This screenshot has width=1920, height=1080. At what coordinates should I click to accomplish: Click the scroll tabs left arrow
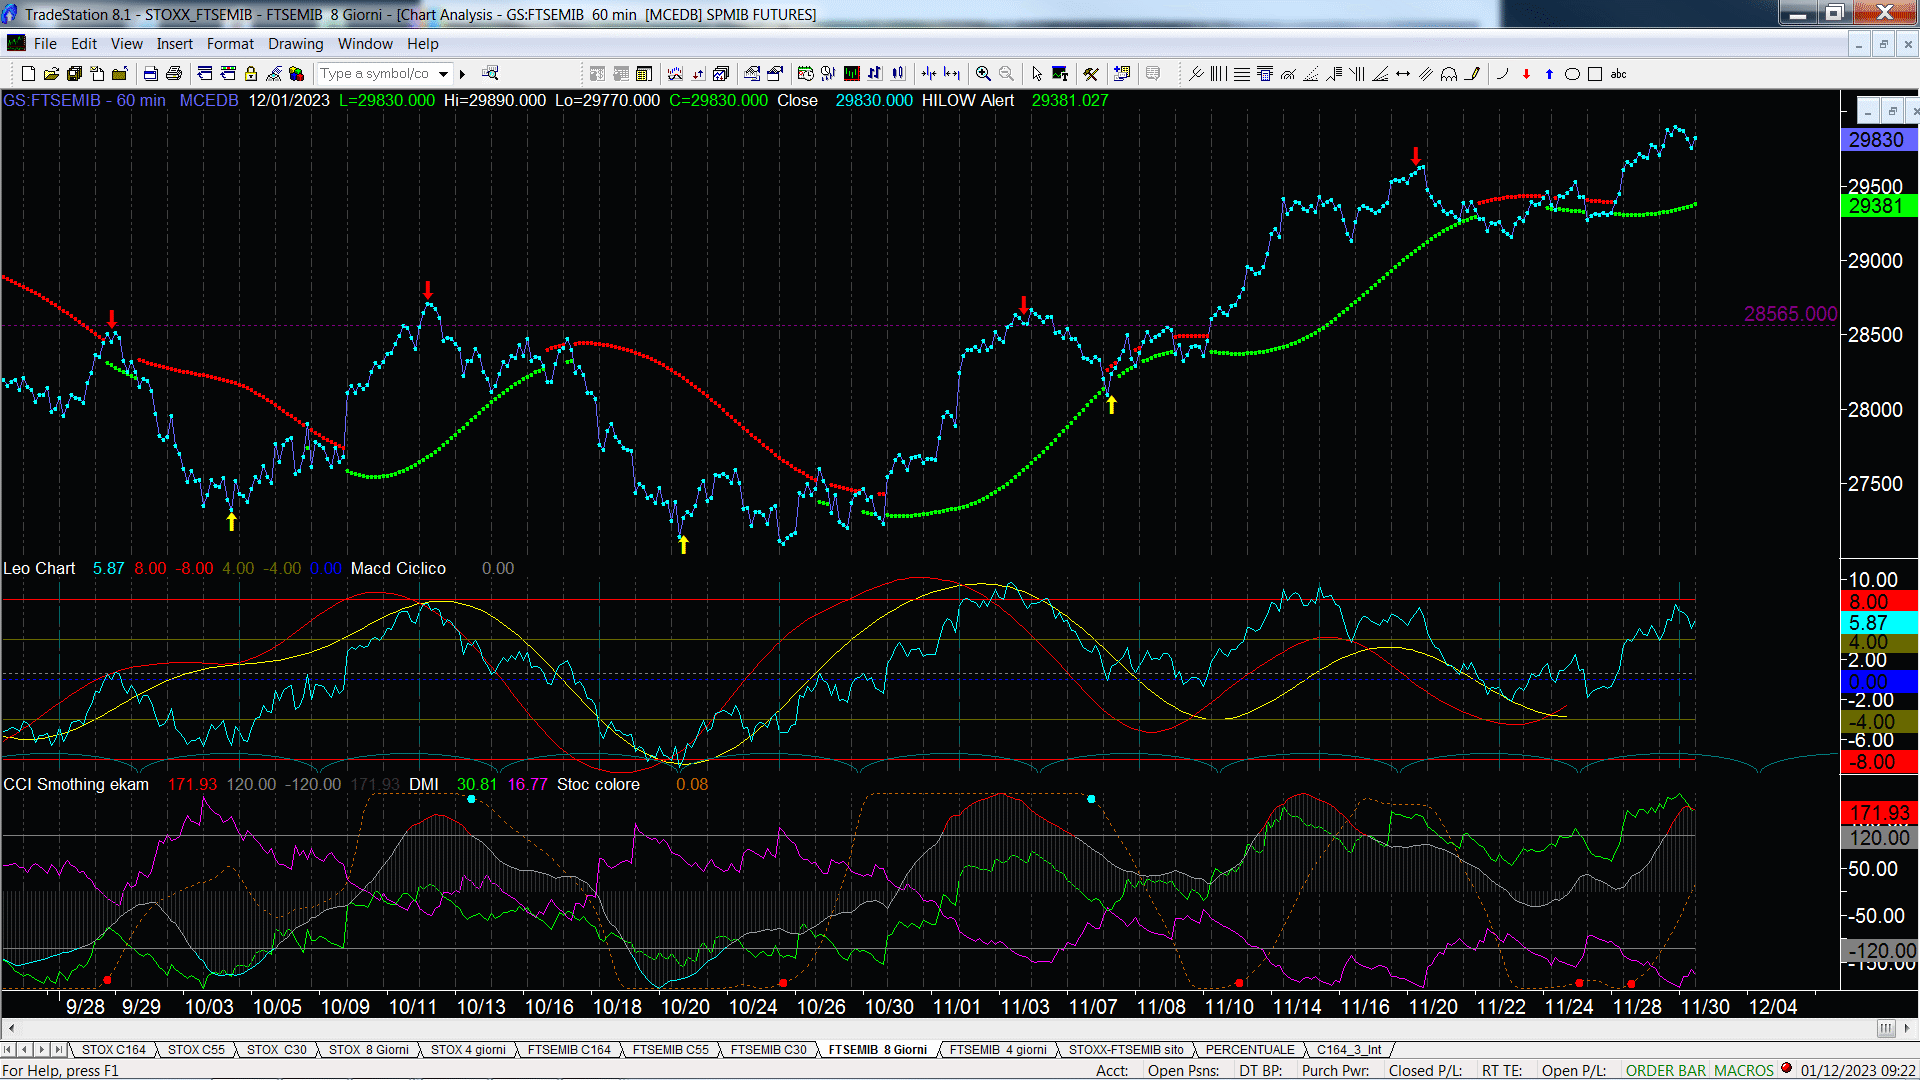coord(24,1050)
